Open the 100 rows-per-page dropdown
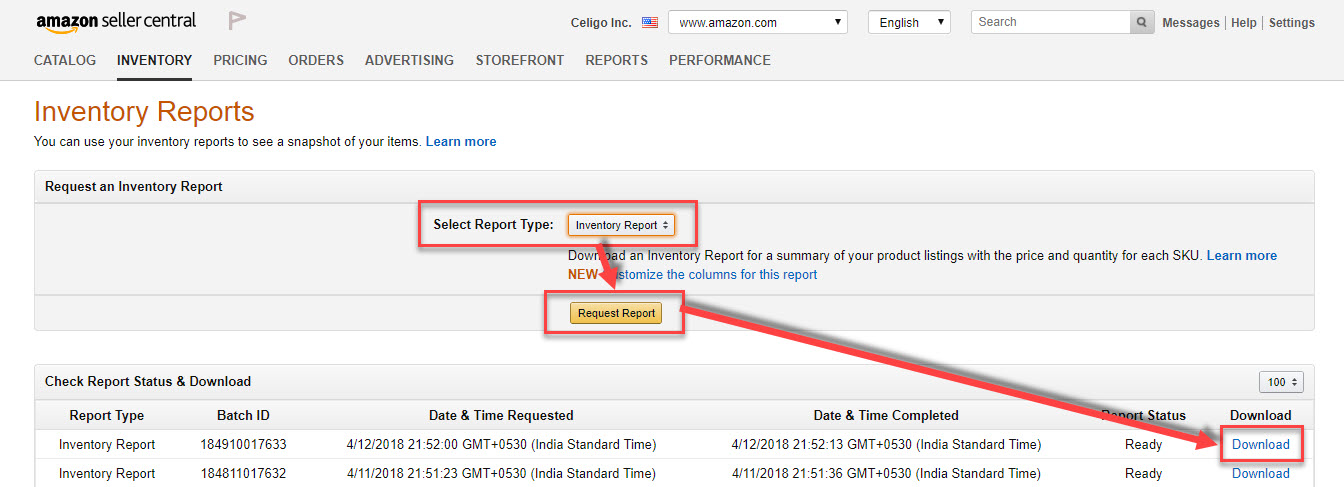 [1282, 382]
